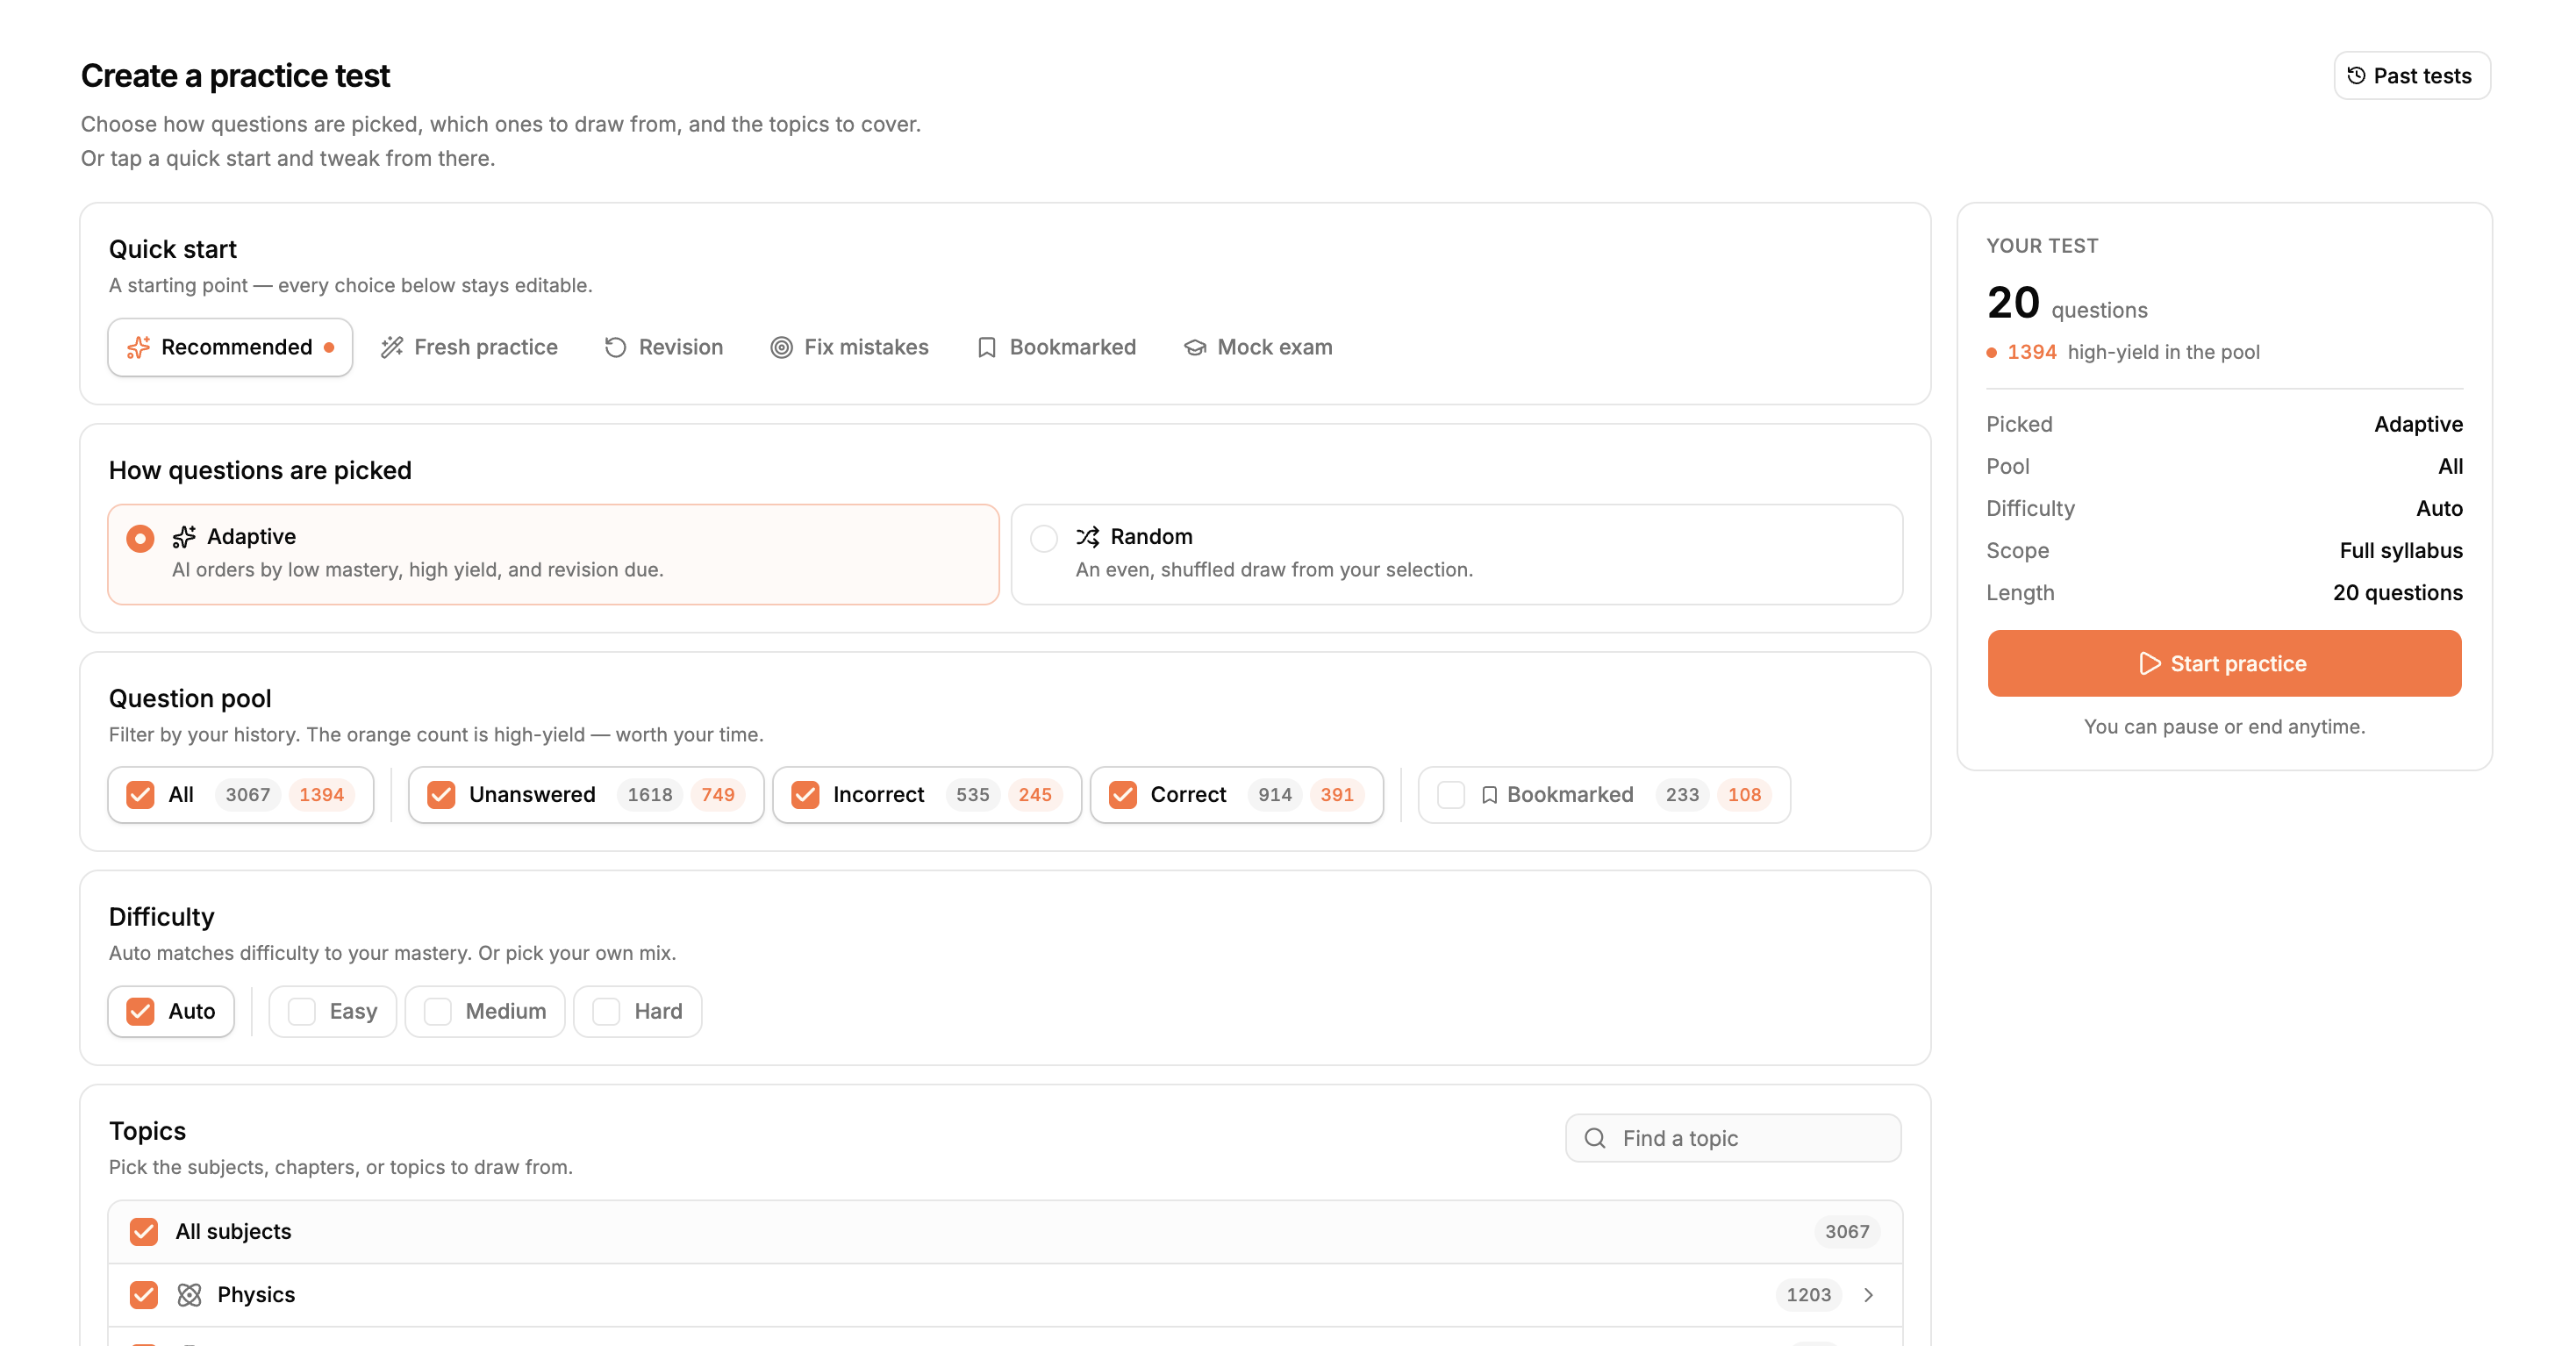Click the 391 high-yield Correct count
Viewport: 2576px width, 1346px height.
click(x=1336, y=795)
